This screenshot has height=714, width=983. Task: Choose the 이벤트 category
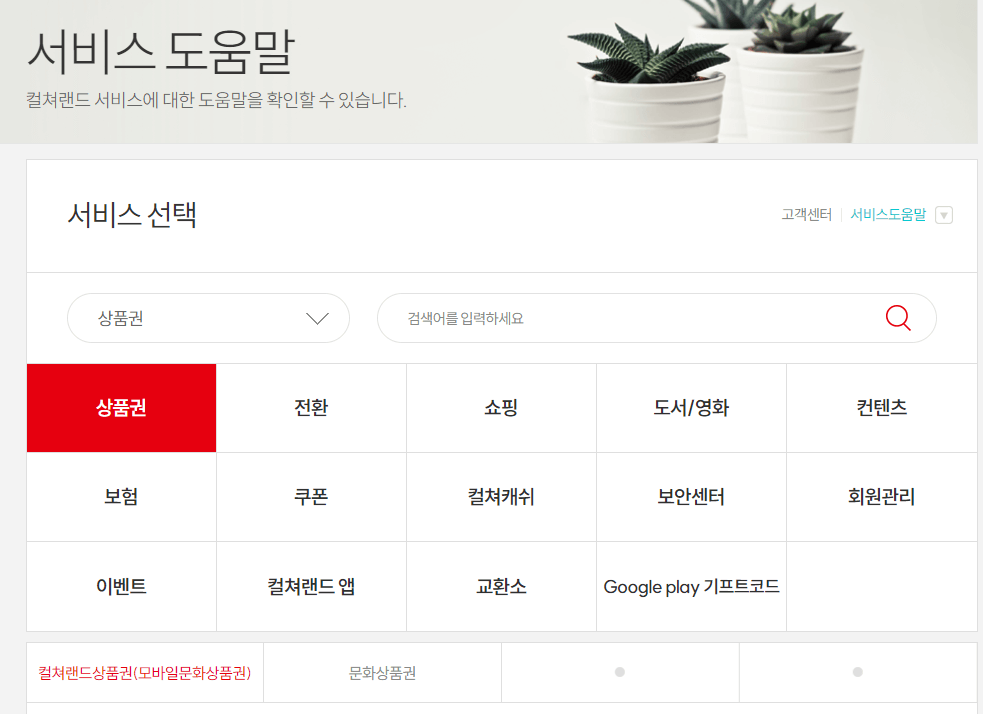(x=121, y=586)
